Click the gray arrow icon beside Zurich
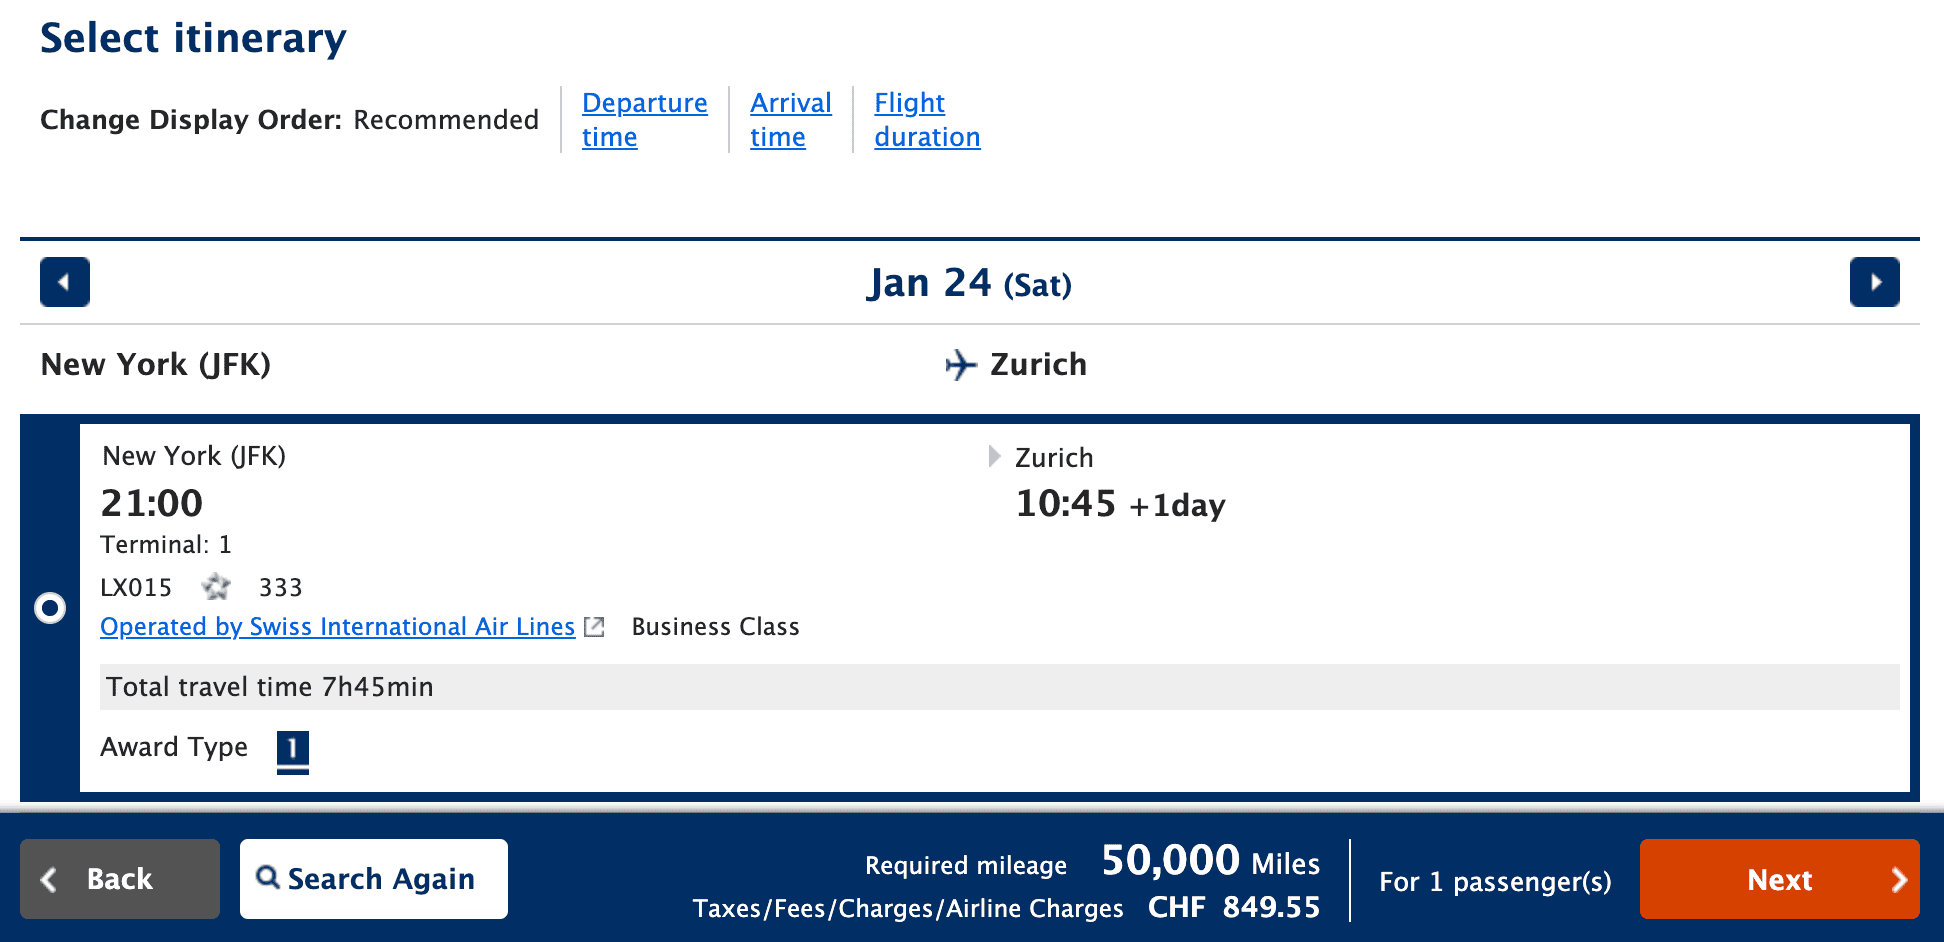Image resolution: width=1944 pixels, height=942 pixels. click(993, 456)
